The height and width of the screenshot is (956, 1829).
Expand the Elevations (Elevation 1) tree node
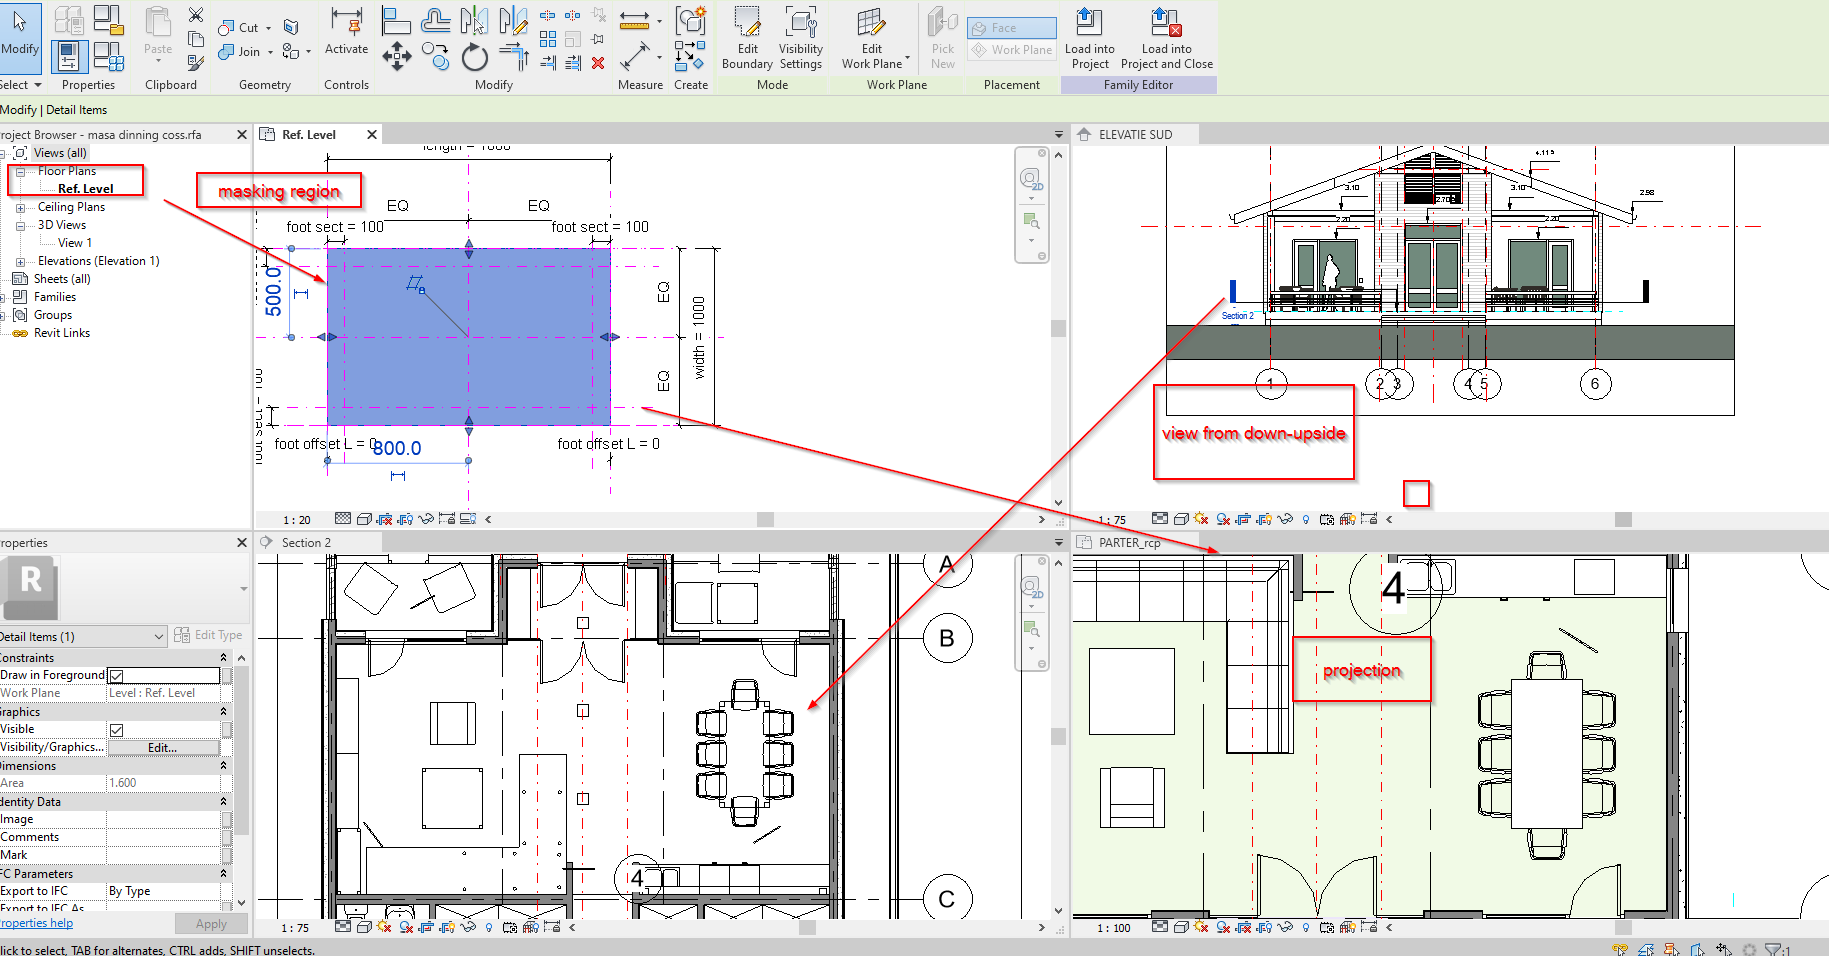pyautogui.click(x=22, y=260)
